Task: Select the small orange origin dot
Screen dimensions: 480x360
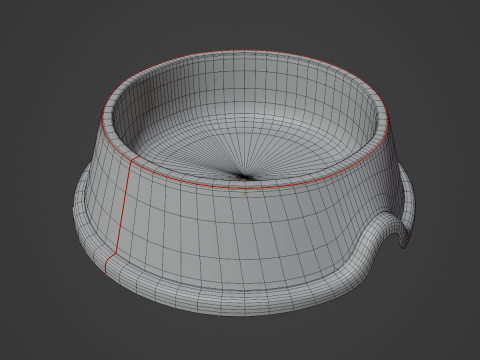Action: click(x=244, y=194)
